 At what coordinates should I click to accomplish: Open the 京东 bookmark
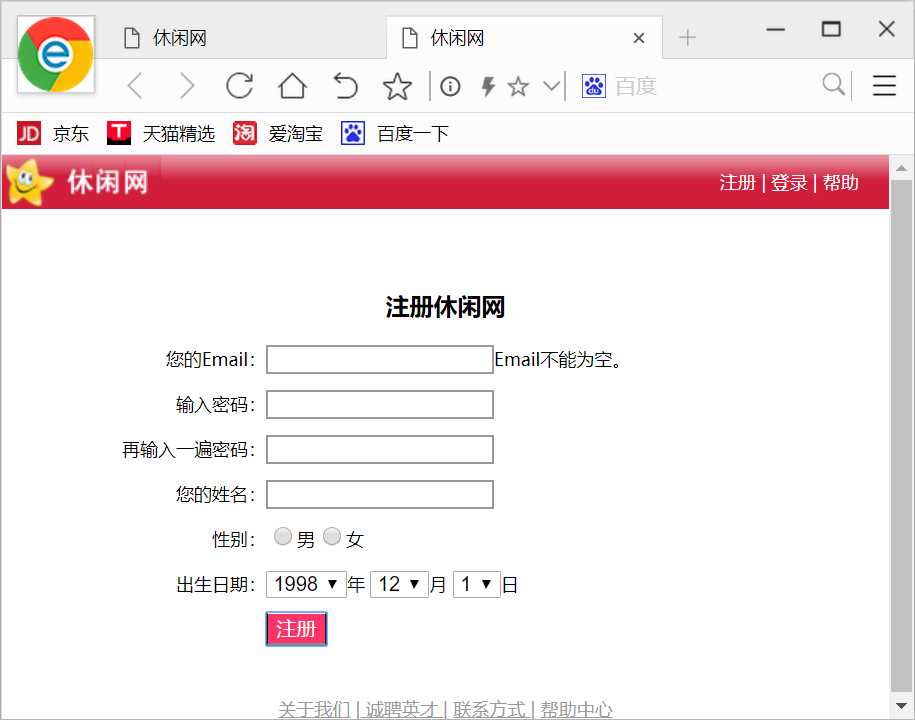click(x=53, y=134)
